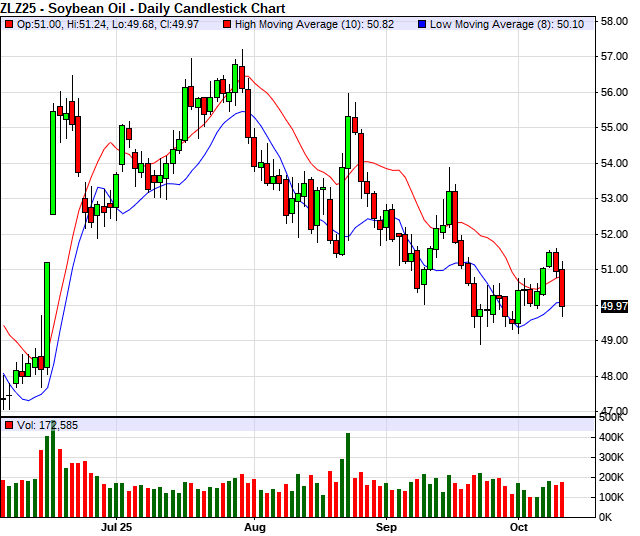The image size is (640, 536).
Task: Click the 51.00 price axis label
Action: [614, 269]
